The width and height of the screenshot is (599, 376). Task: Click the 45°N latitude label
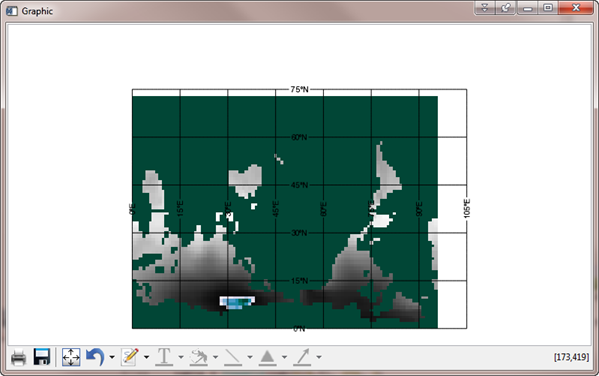[x=299, y=185]
